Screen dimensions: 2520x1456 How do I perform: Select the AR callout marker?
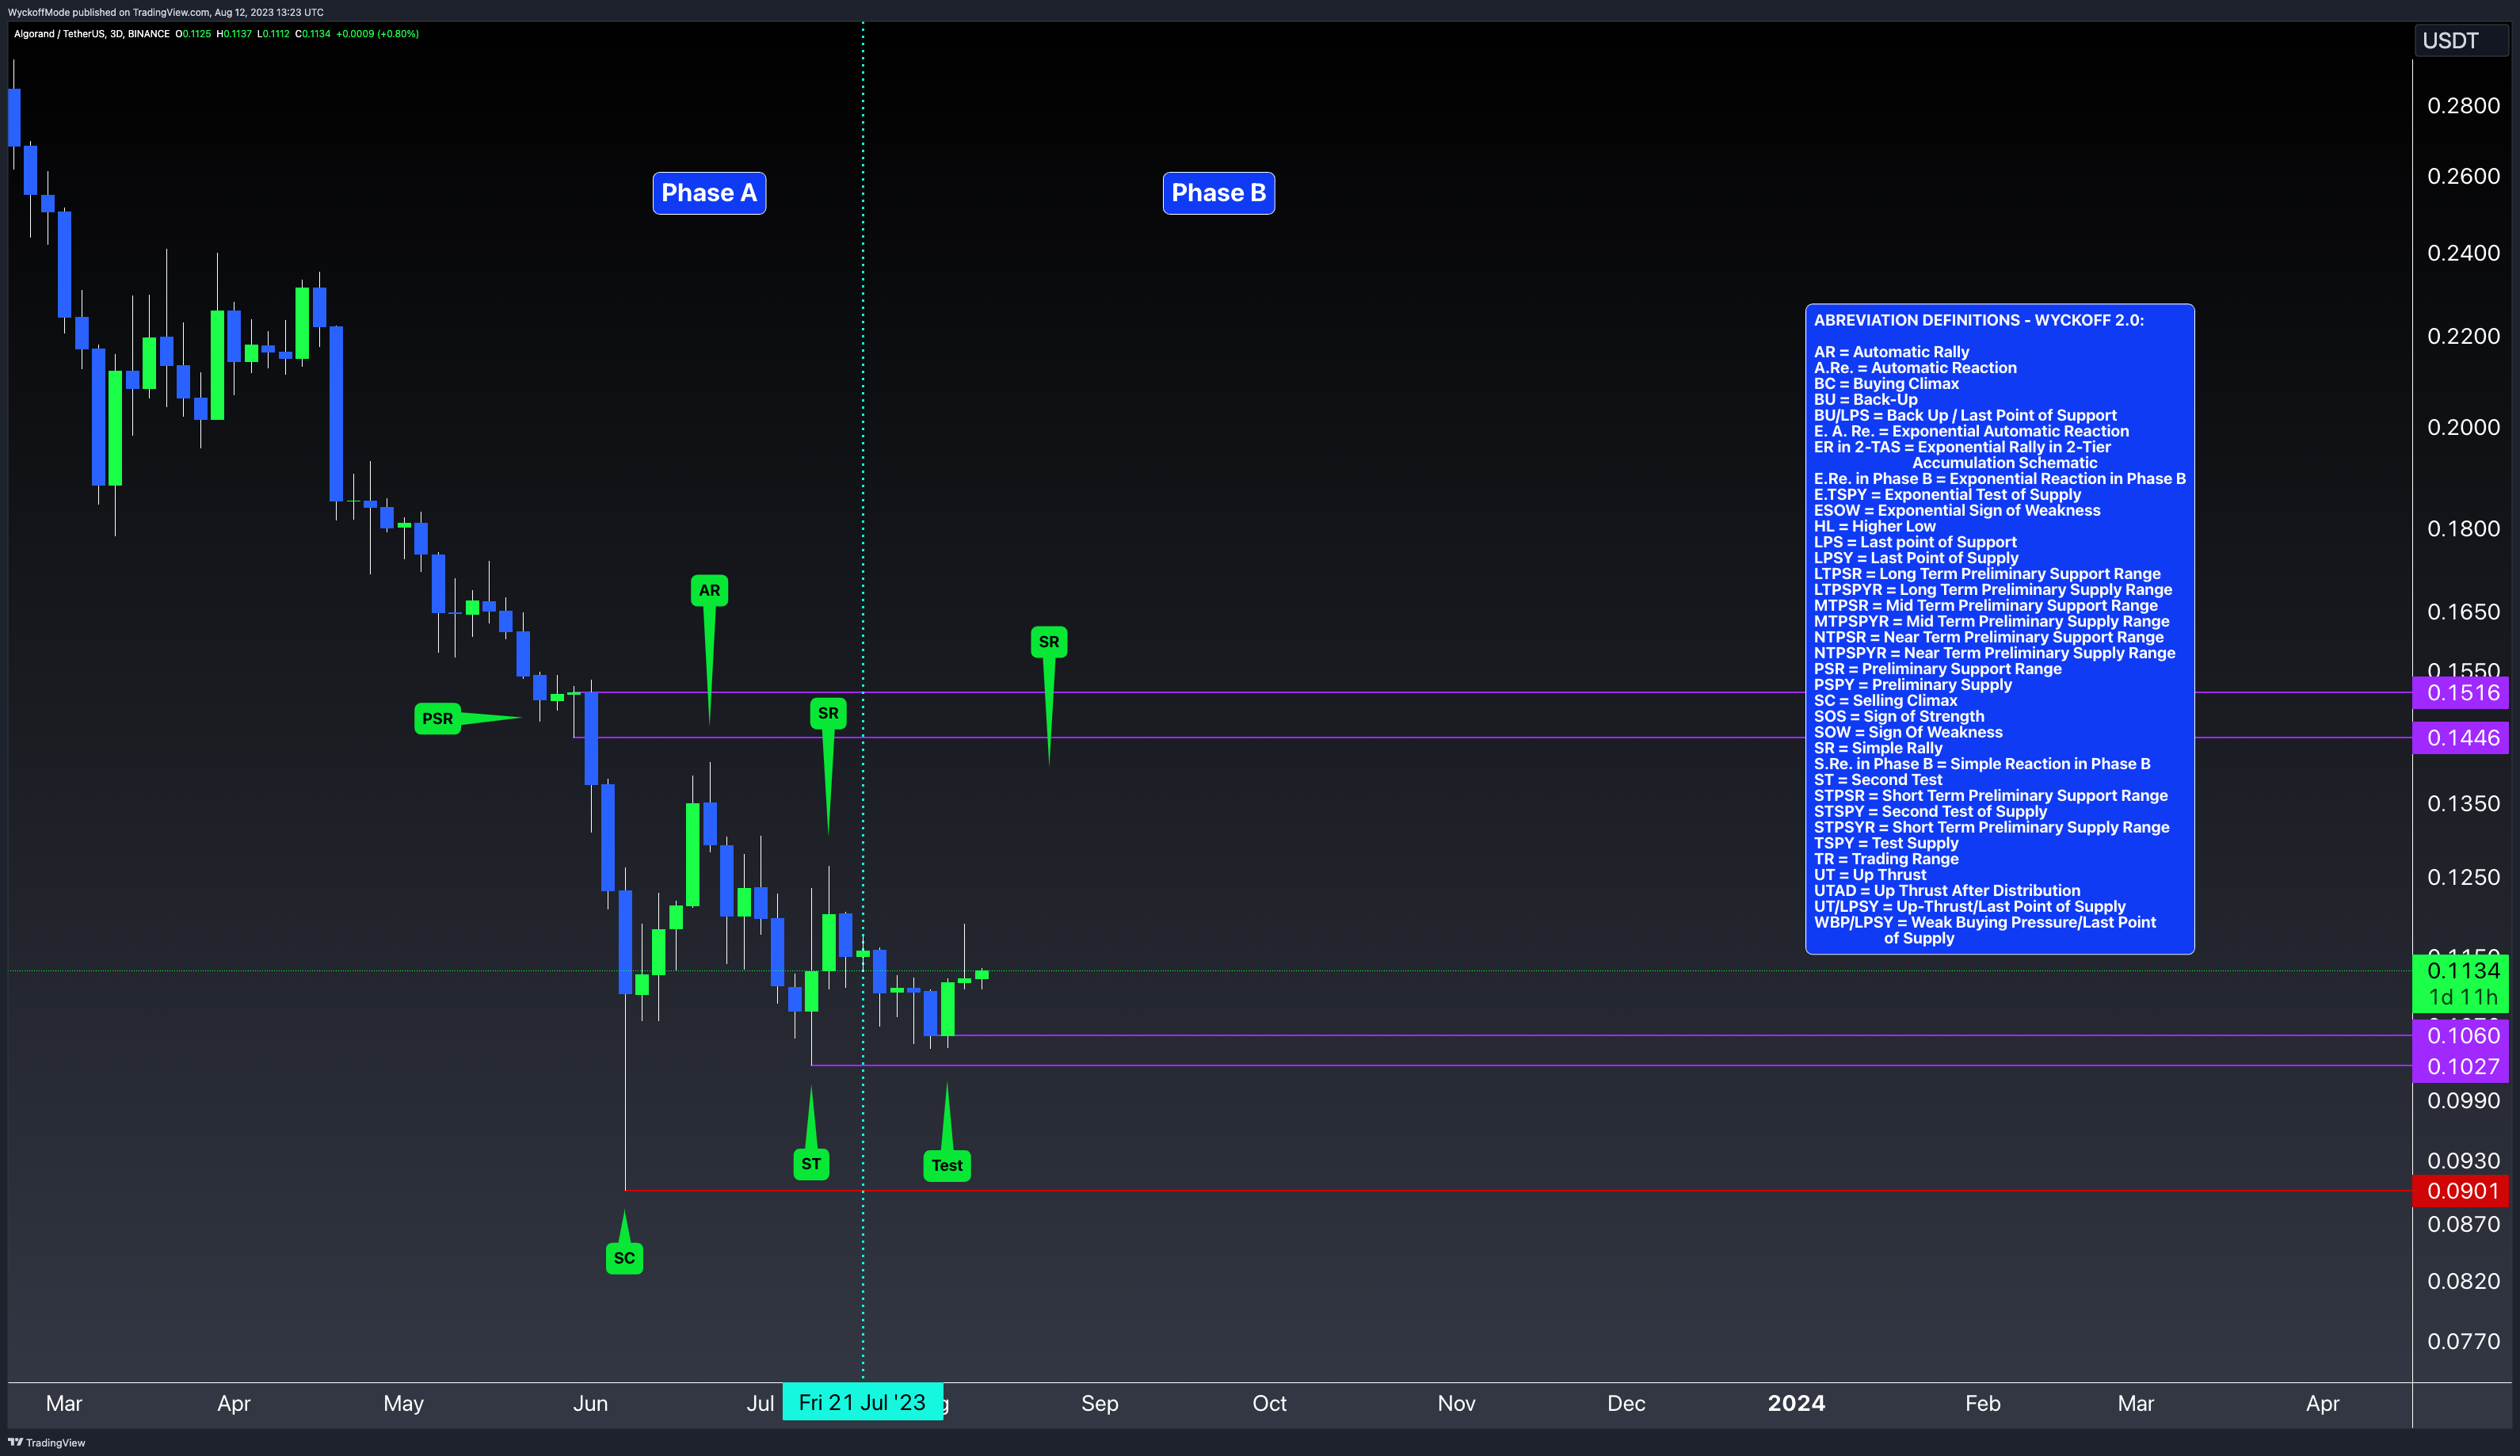pos(709,590)
